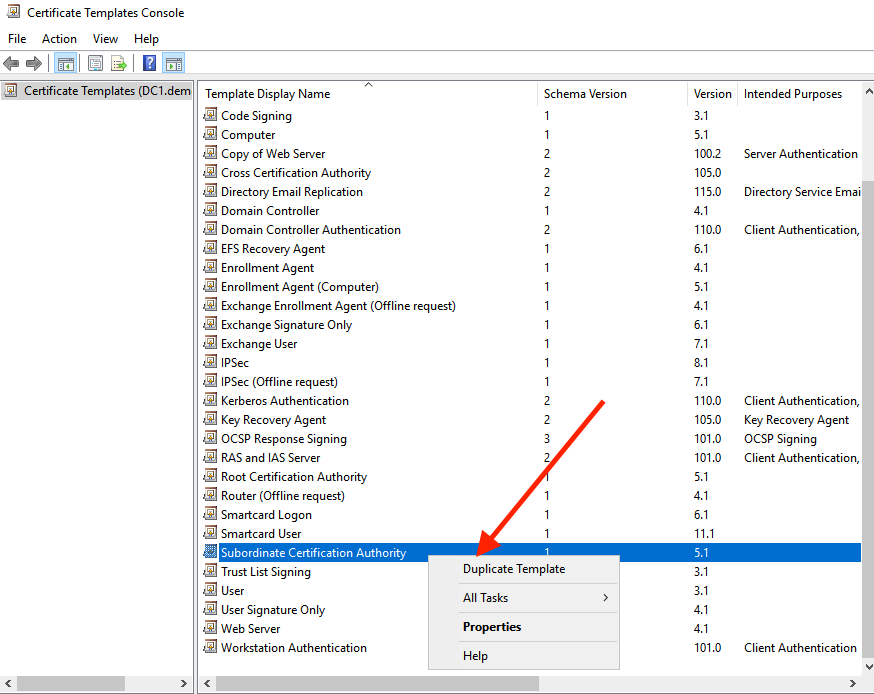Click the Forward navigation arrow
This screenshot has height=694, width=874.
coord(32,63)
